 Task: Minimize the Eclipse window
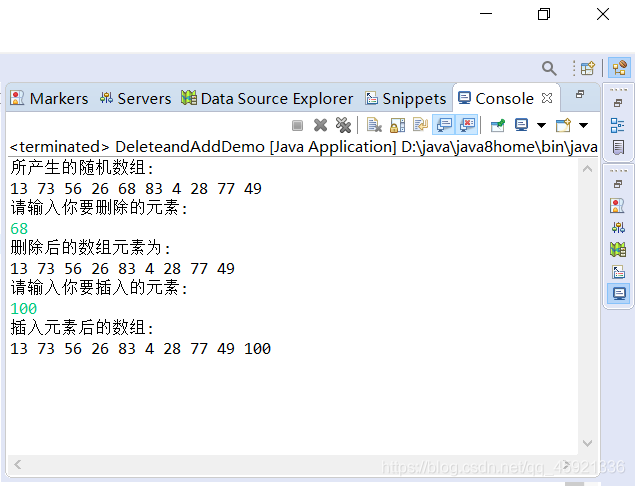coord(486,14)
